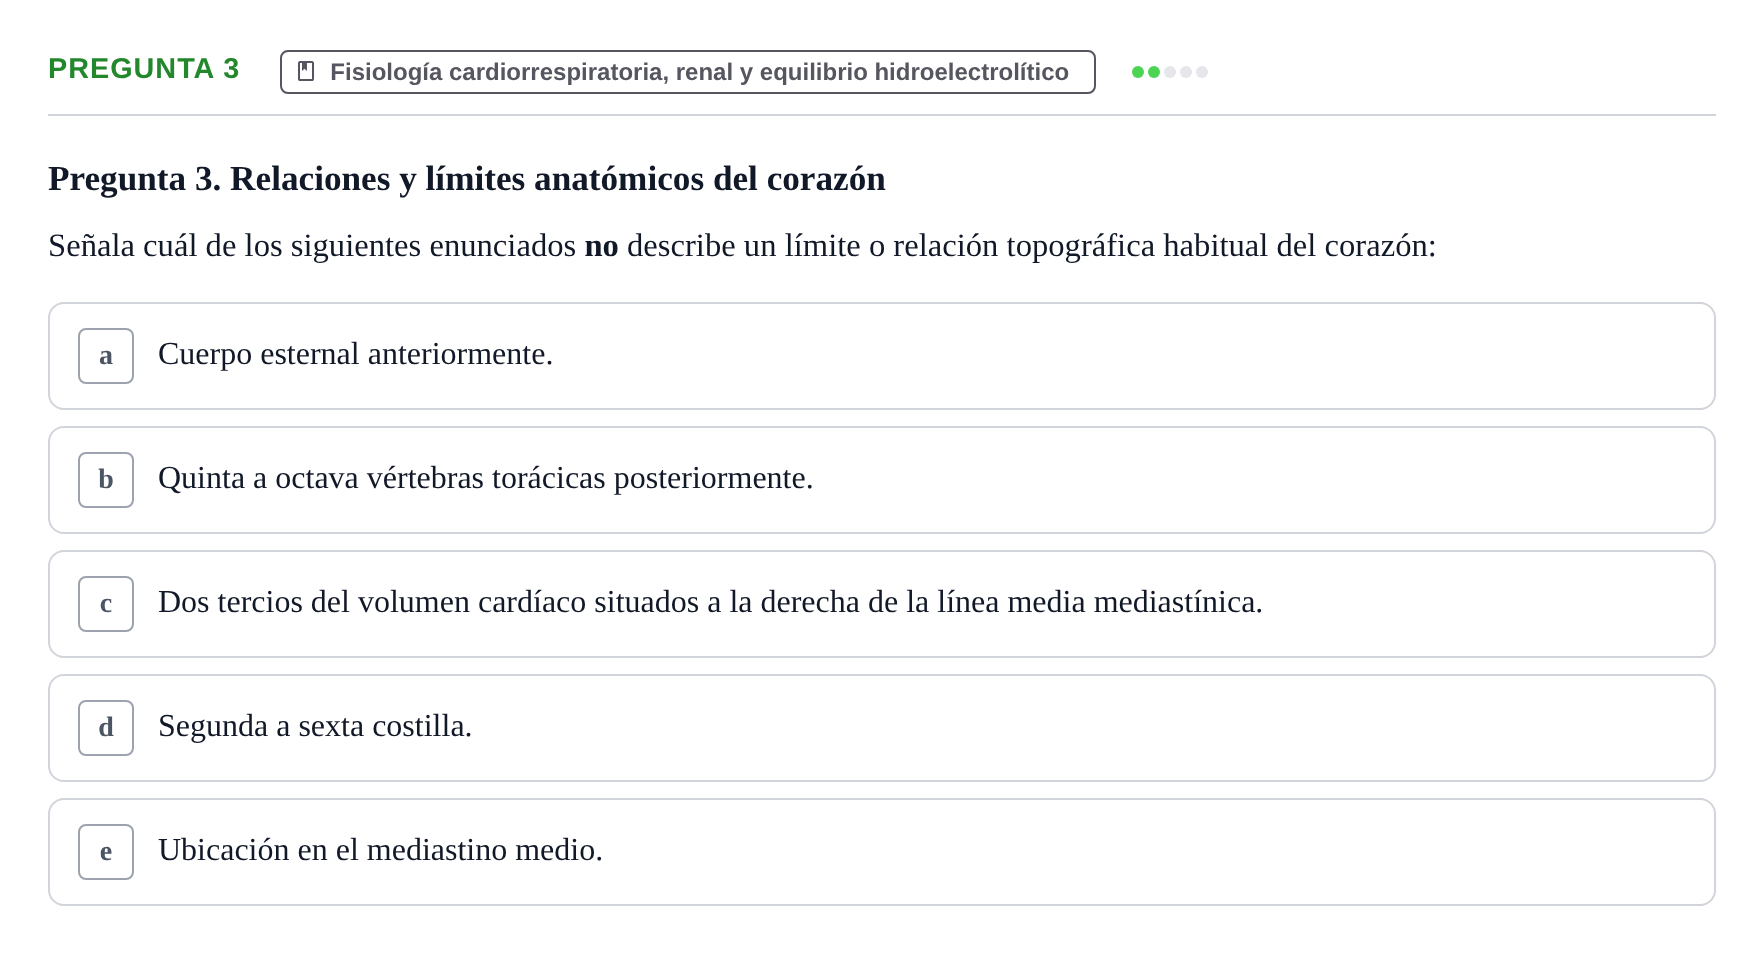Click the first green difficulty dot

1138,72
